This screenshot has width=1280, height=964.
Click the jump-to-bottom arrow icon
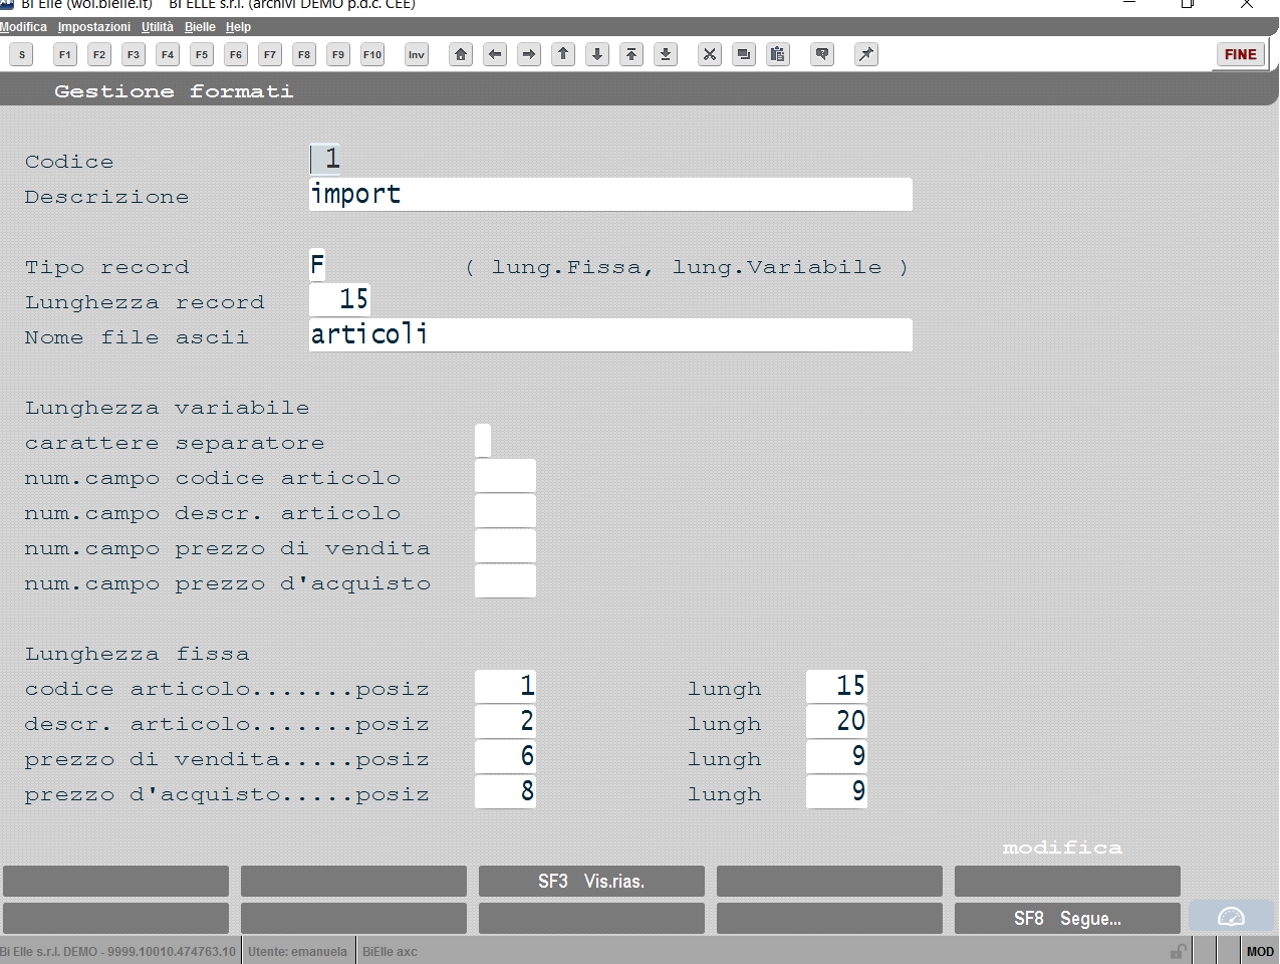[665, 55]
